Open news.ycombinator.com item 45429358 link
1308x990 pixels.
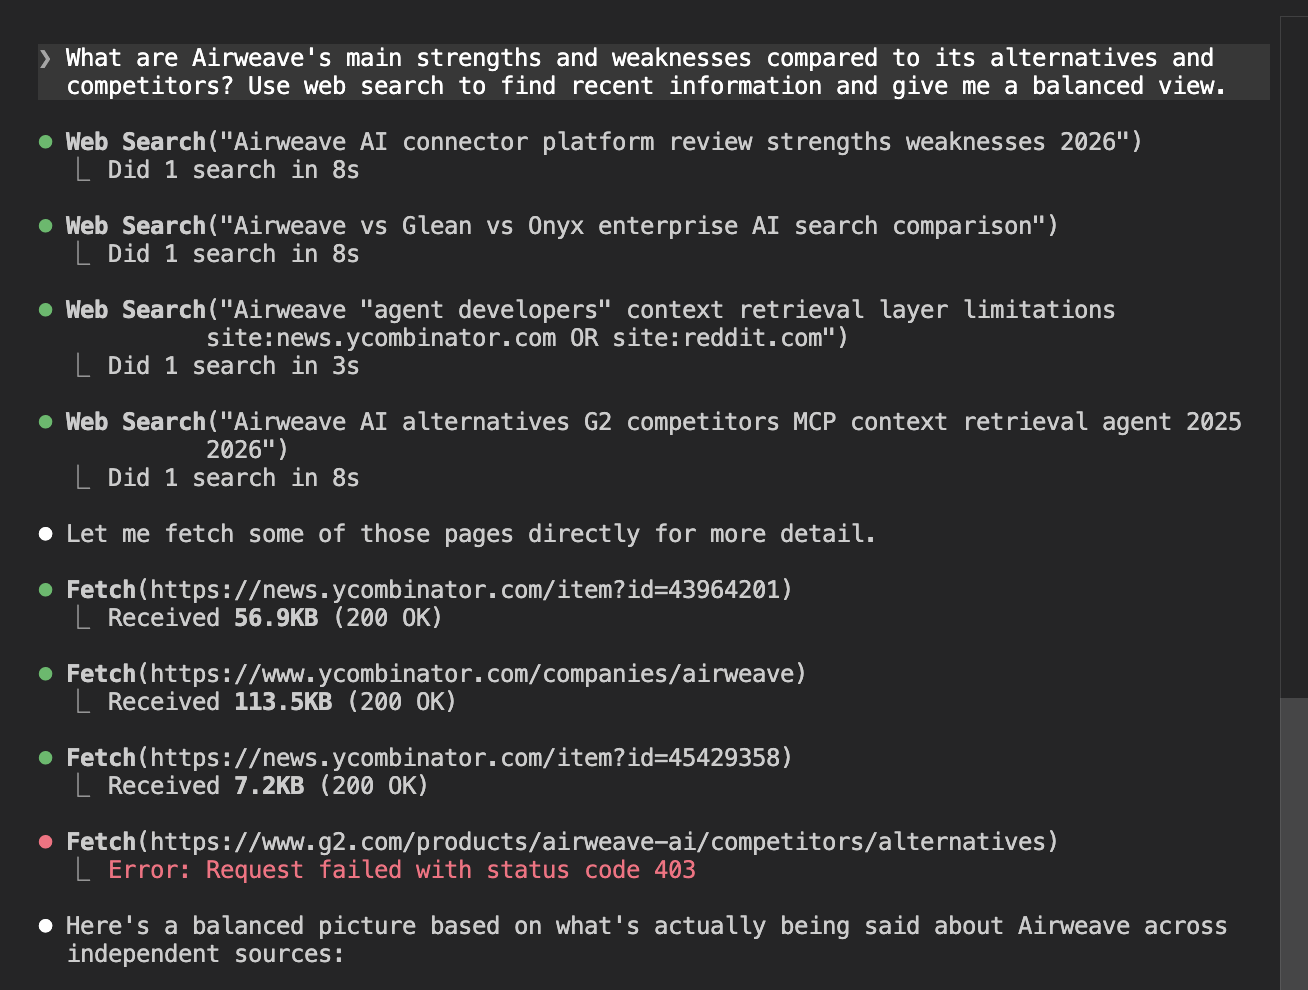[470, 758]
